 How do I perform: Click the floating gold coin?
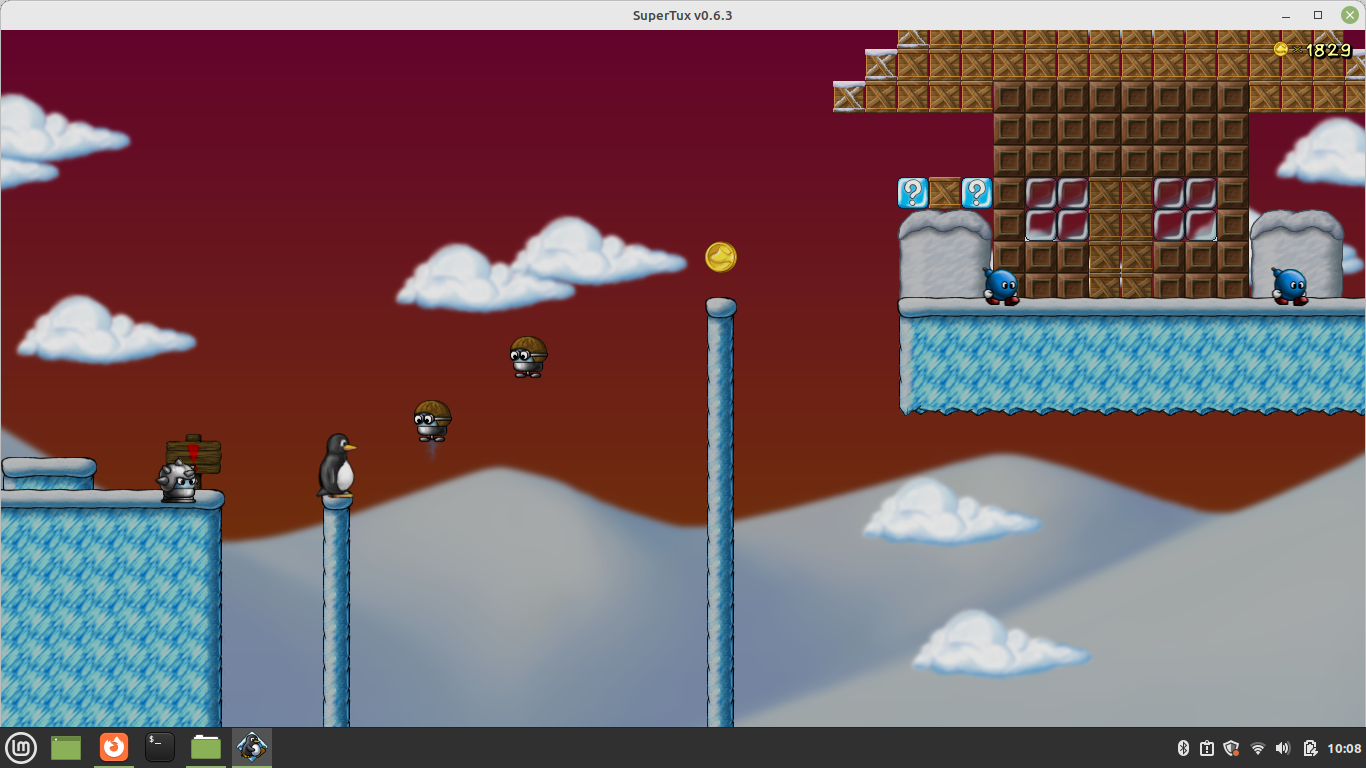tap(721, 257)
